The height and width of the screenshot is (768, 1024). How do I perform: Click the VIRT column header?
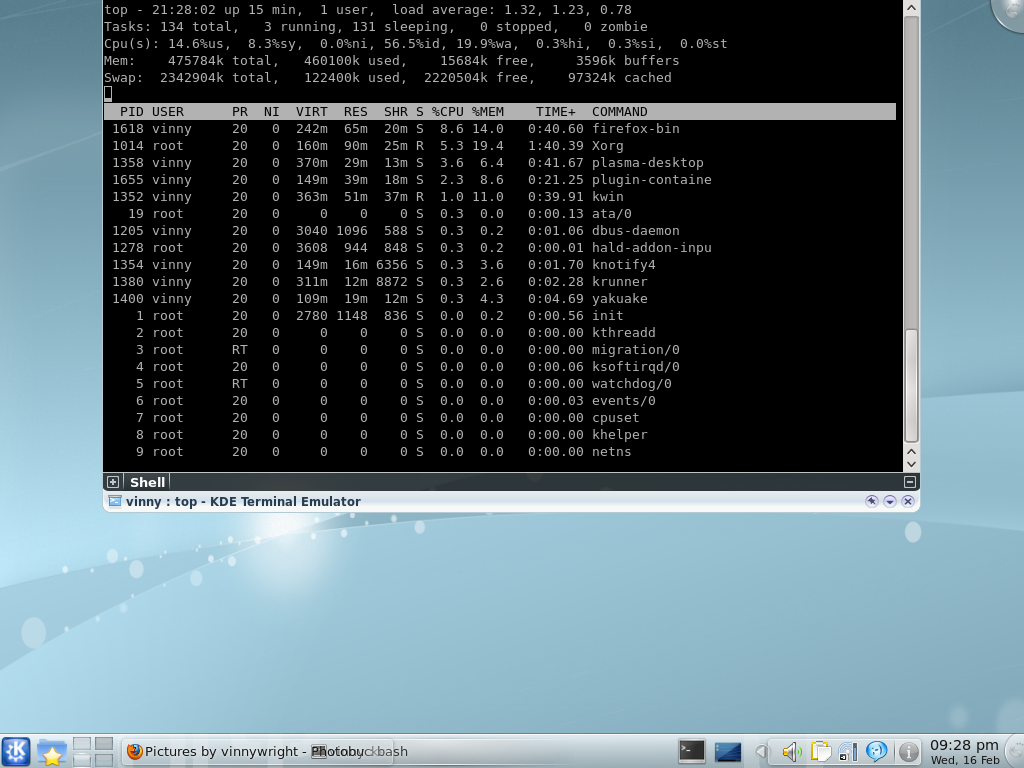(x=312, y=112)
